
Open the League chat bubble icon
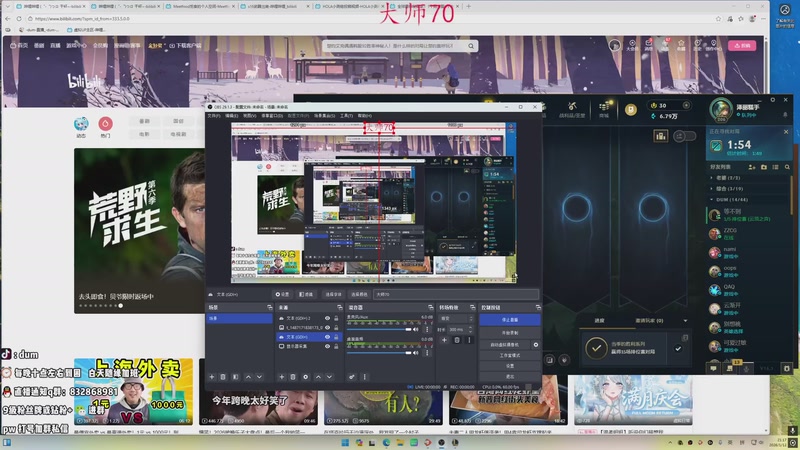point(714,367)
